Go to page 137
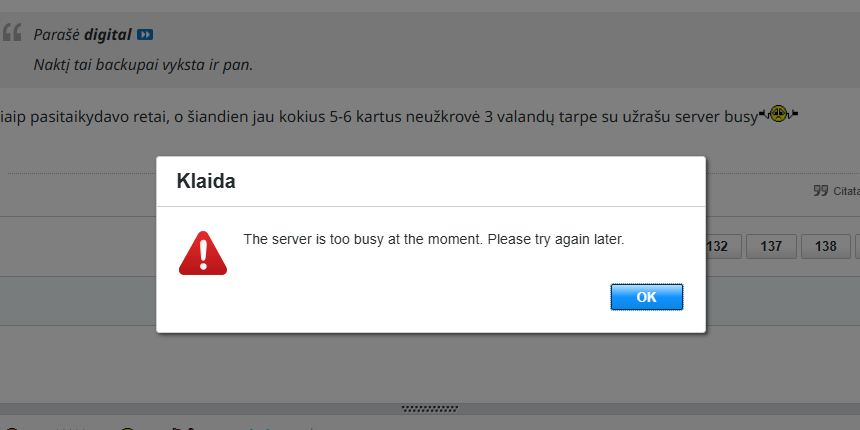 [x=771, y=246]
